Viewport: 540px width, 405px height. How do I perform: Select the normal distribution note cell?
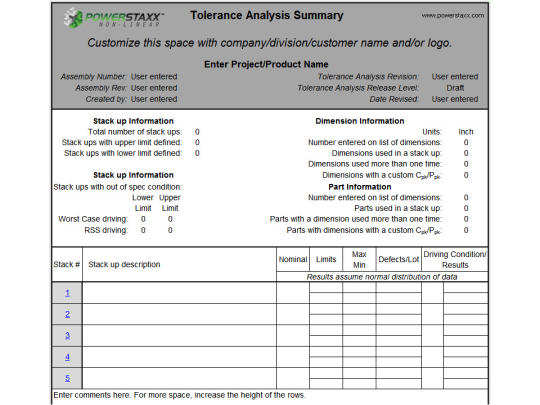[382, 277]
